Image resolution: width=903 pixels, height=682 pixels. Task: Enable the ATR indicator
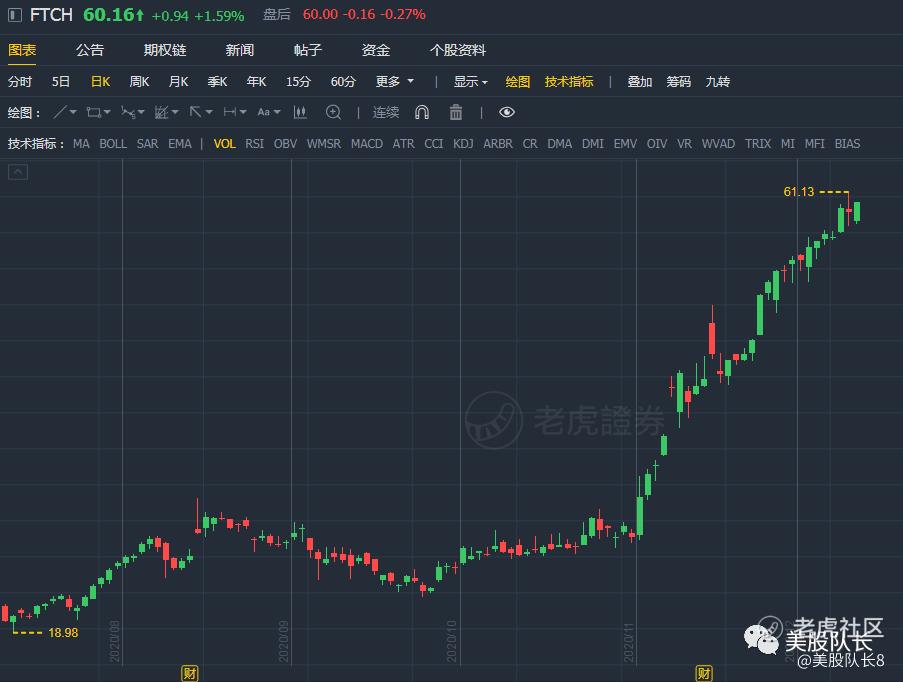click(x=403, y=143)
